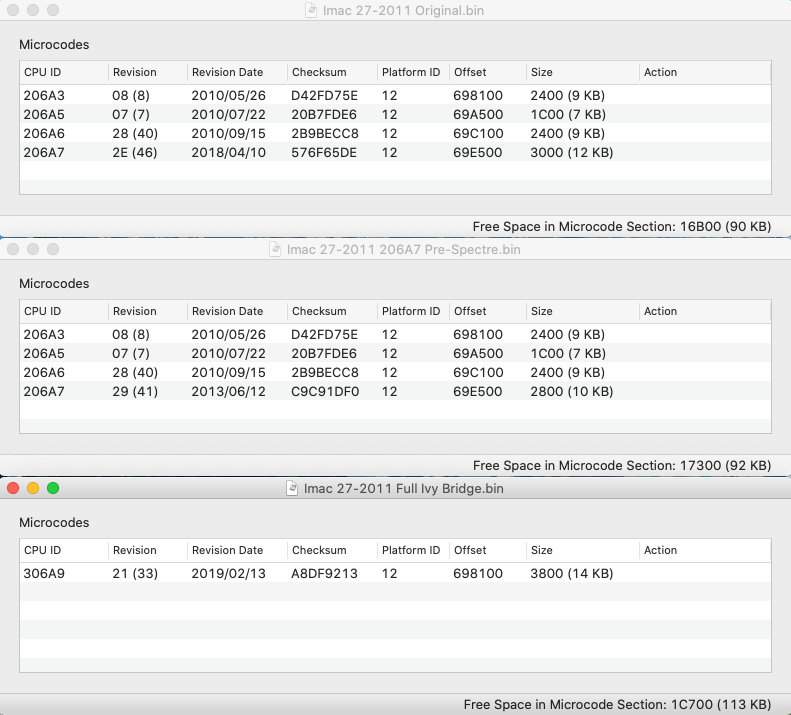The image size is (791, 715).
Task: Sort by CPU ID in Full Ivy Bridge window
Action: tap(64, 550)
